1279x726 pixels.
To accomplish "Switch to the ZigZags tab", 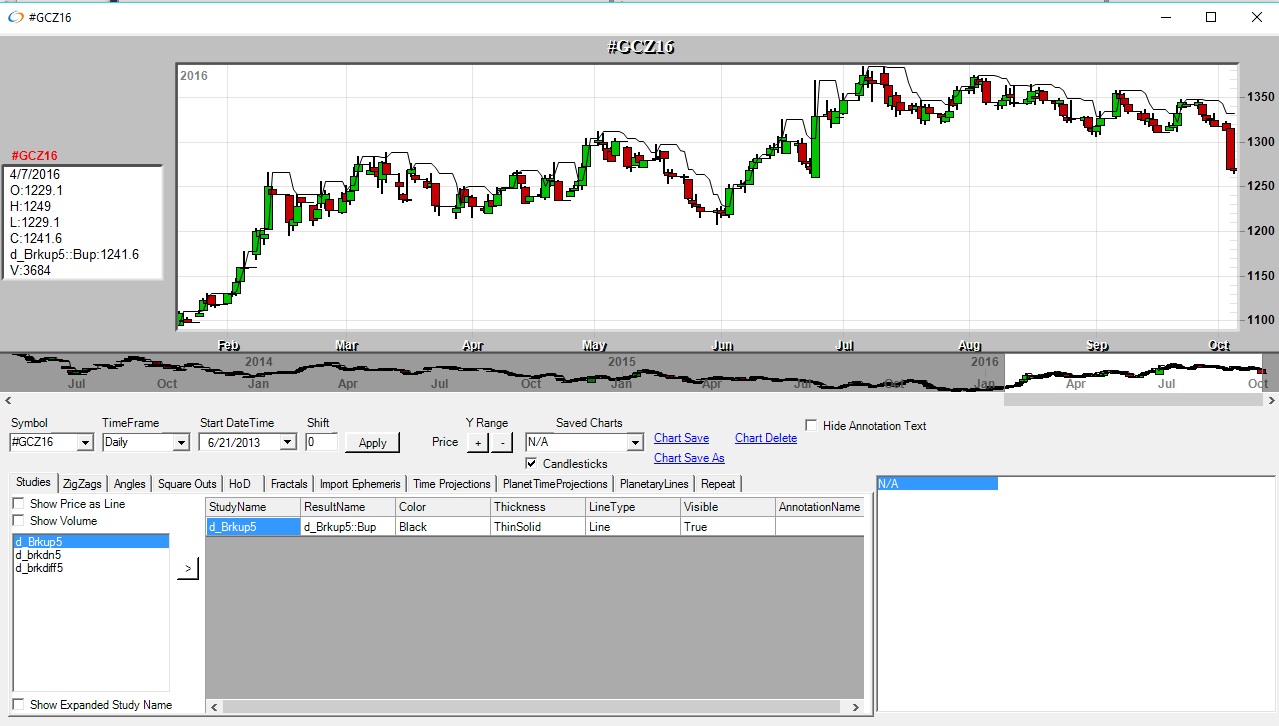I will pyautogui.click(x=82, y=484).
